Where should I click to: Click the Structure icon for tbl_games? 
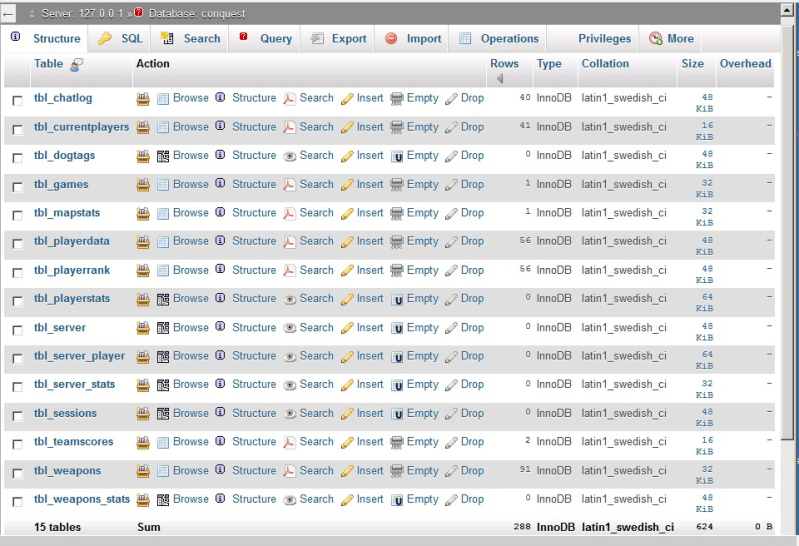220,185
